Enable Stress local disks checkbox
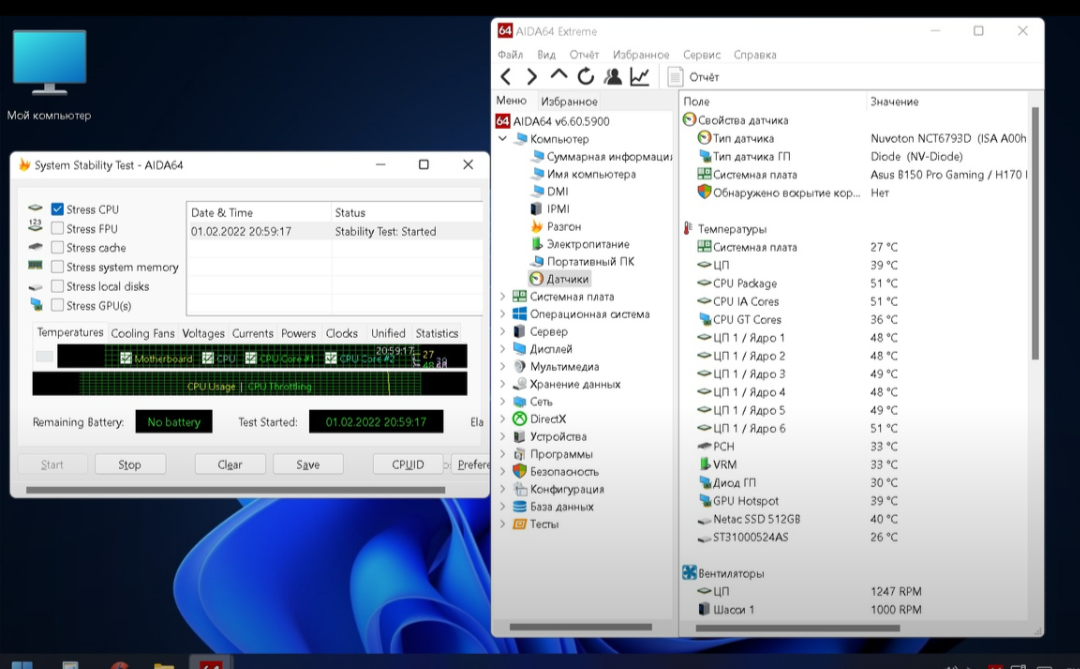This screenshot has height=669, width=1080. click(x=57, y=286)
